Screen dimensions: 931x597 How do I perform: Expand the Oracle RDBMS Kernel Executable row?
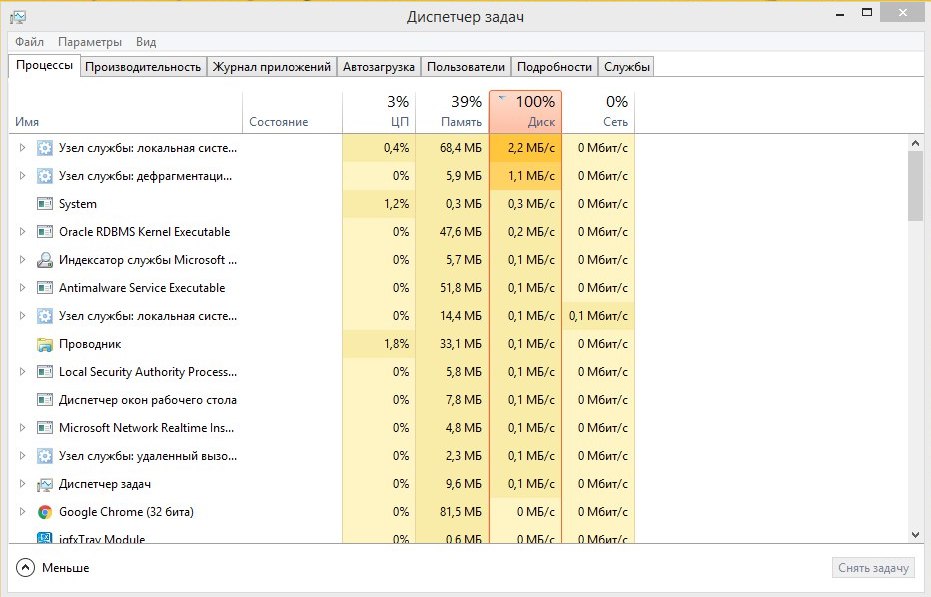pos(22,232)
